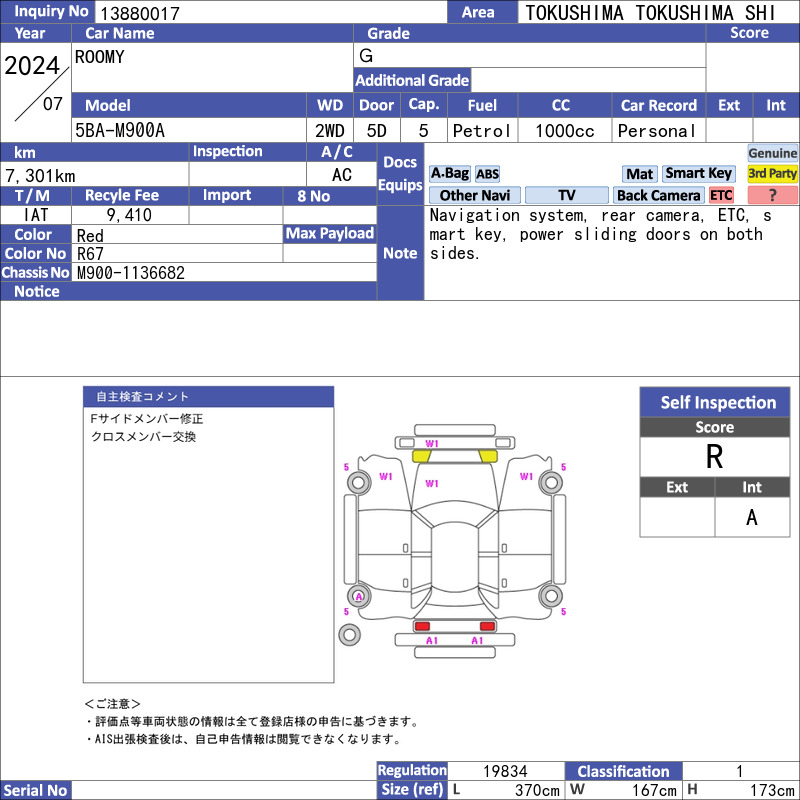The image size is (800, 800).
Task: Click the Genuine legend badge
Action: click(772, 153)
